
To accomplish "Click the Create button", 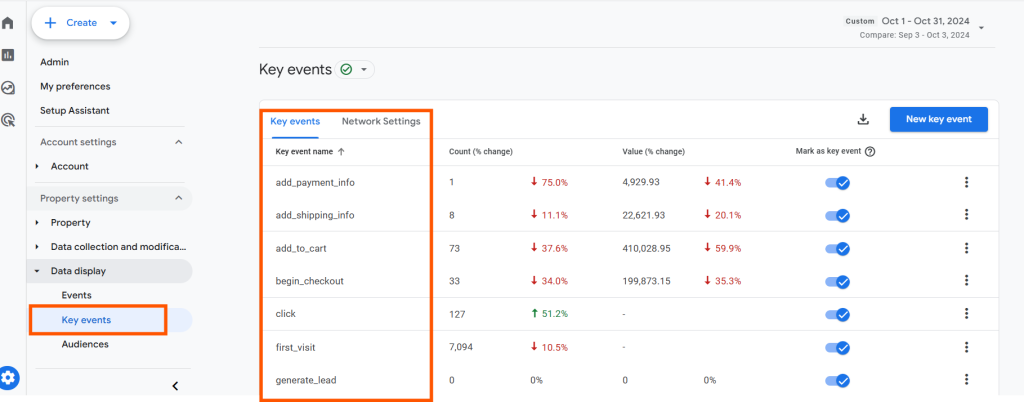I will (80, 22).
